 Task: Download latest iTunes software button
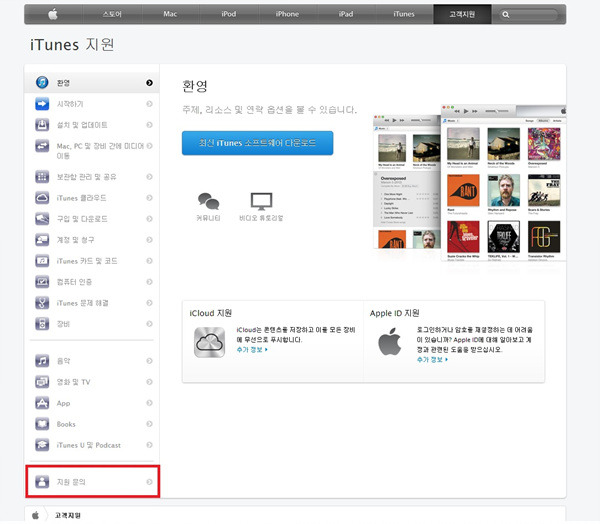click(258, 143)
